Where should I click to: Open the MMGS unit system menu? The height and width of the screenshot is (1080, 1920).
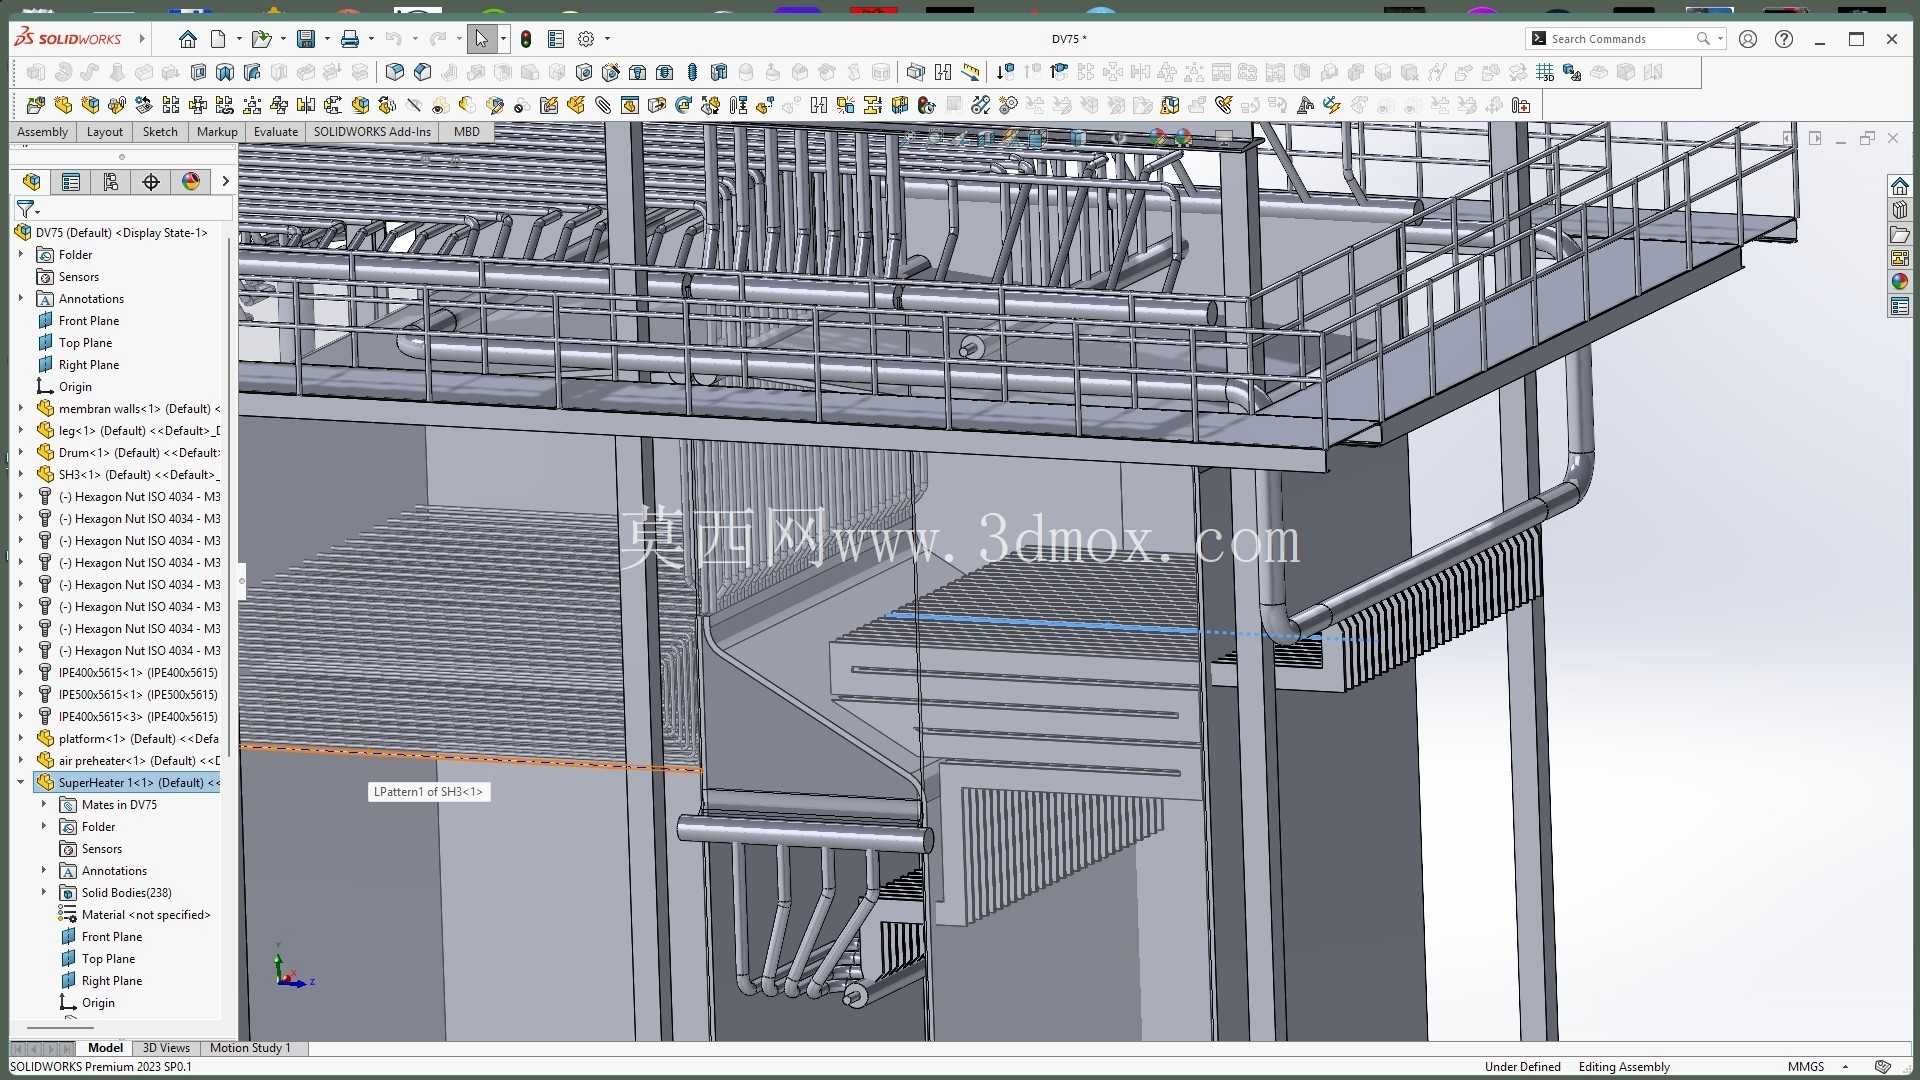pyautogui.click(x=1815, y=1067)
